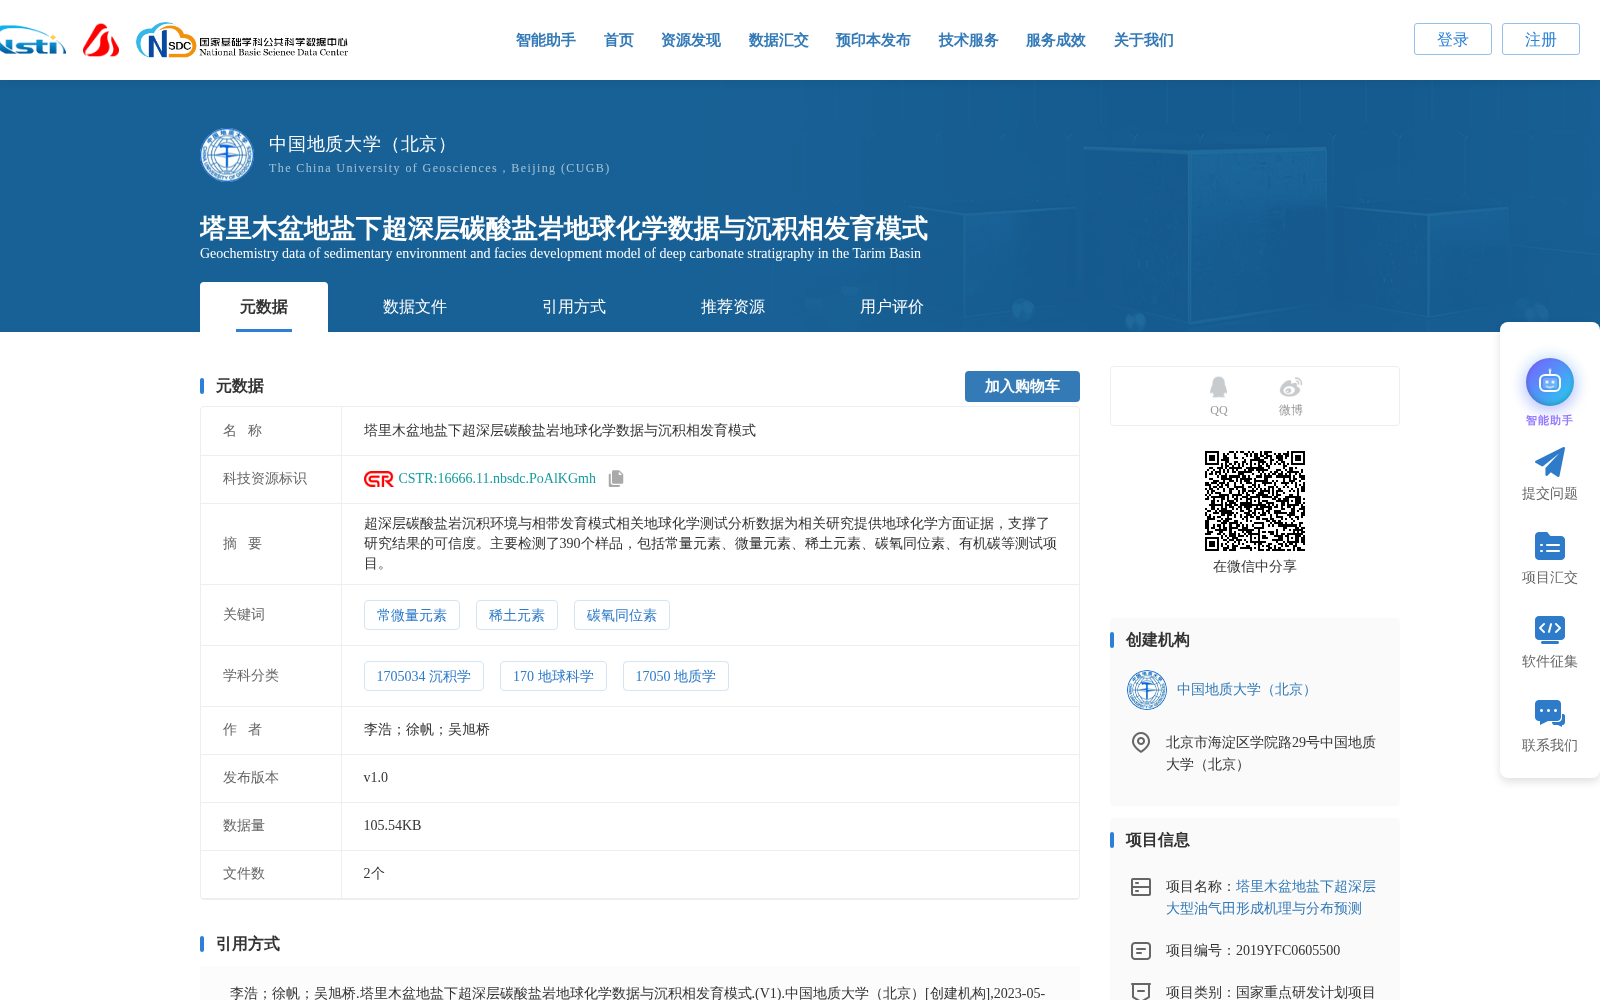Open the 数据汇交 menu item
Screen dimensions: 1600x1000
click(779, 40)
